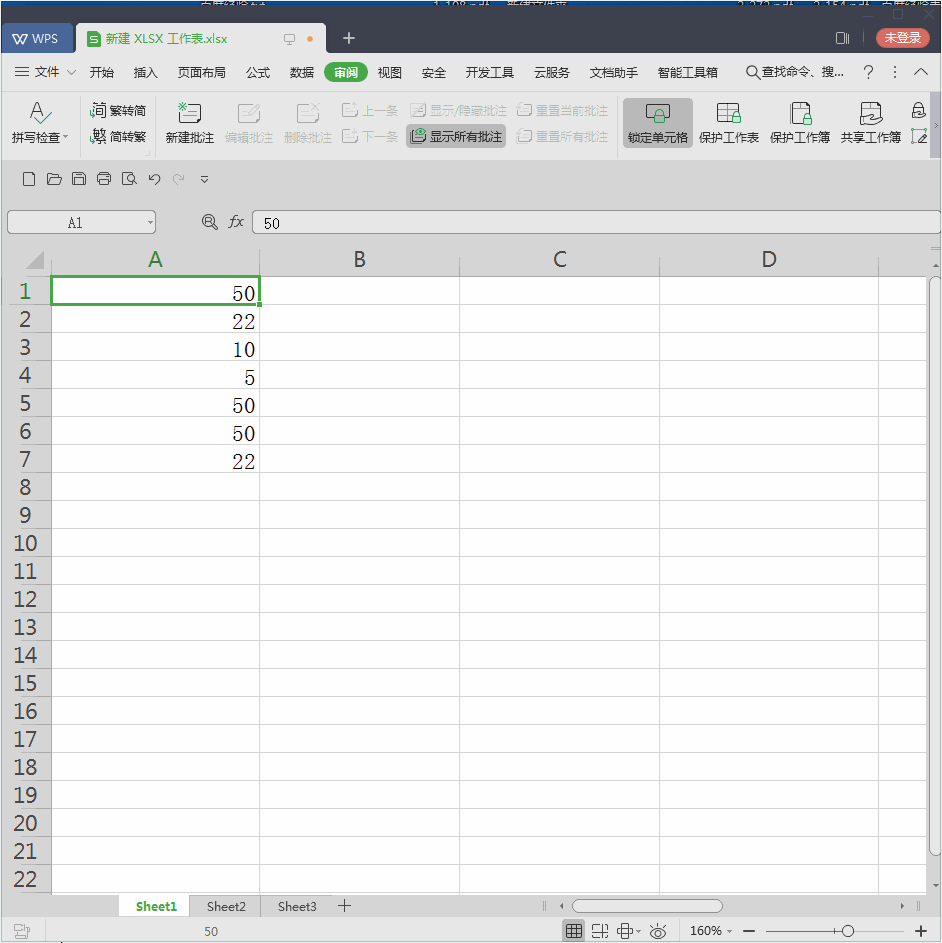Select the Sheet2 tab
The width and height of the screenshot is (942, 943).
click(226, 906)
